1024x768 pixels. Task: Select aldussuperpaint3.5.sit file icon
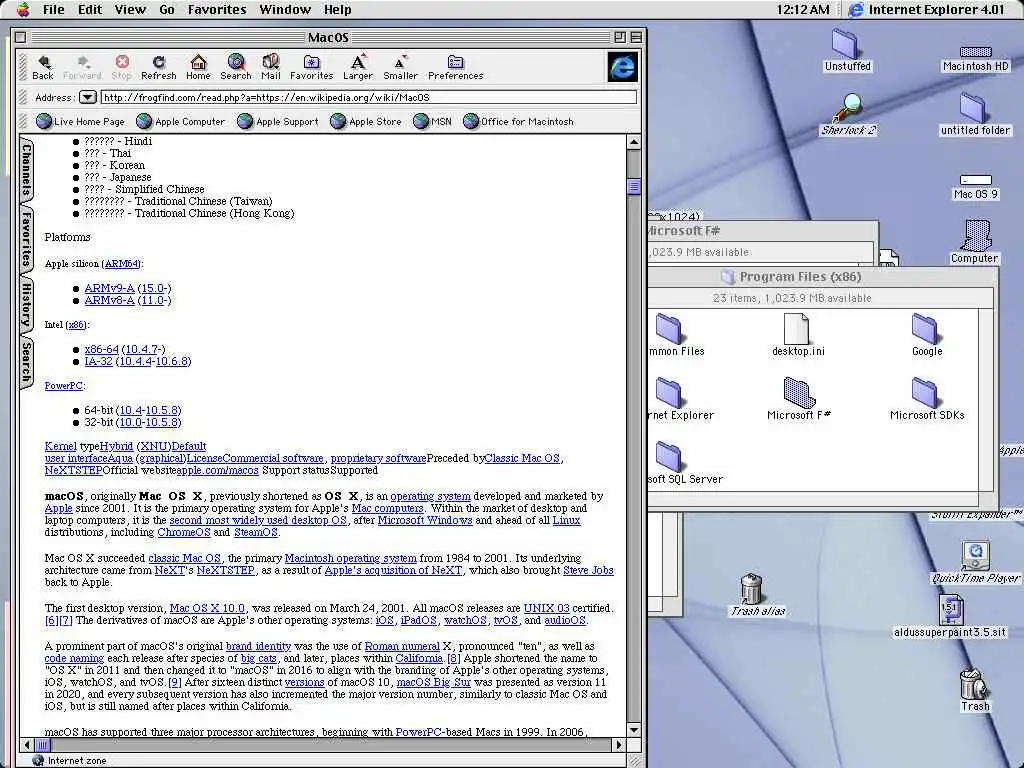(x=950, y=616)
